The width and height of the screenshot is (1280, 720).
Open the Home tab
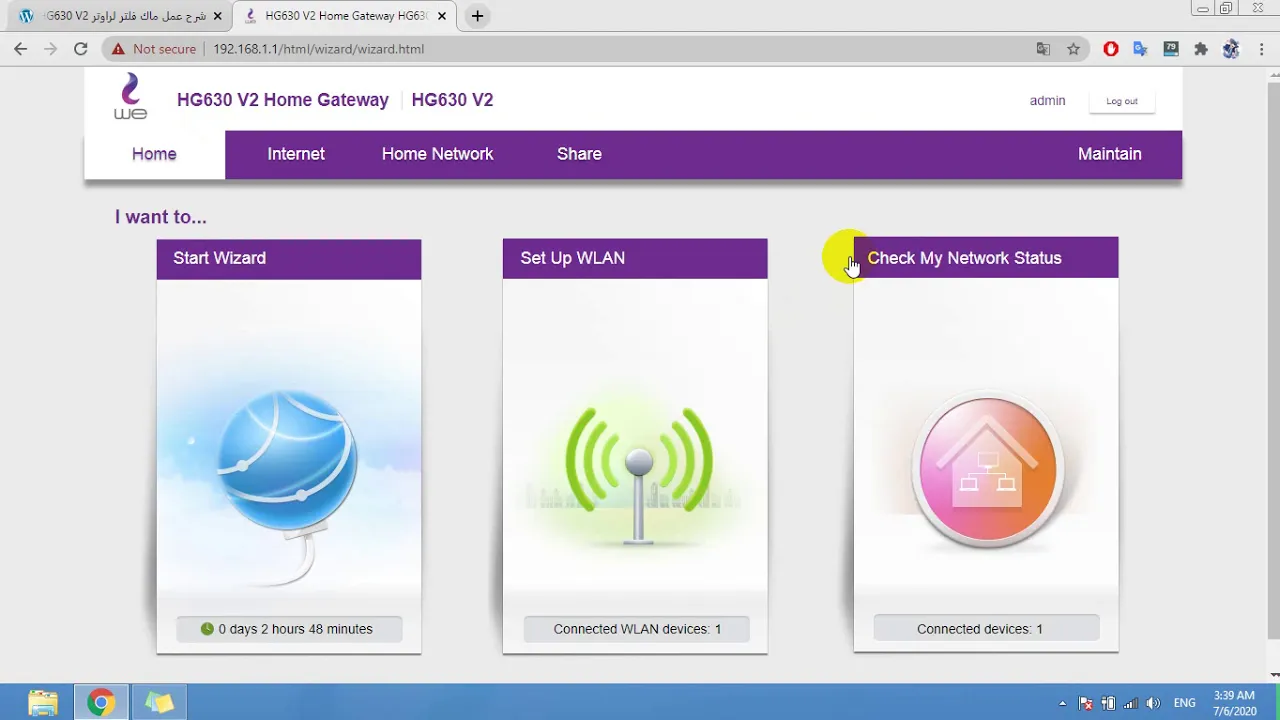click(x=154, y=154)
